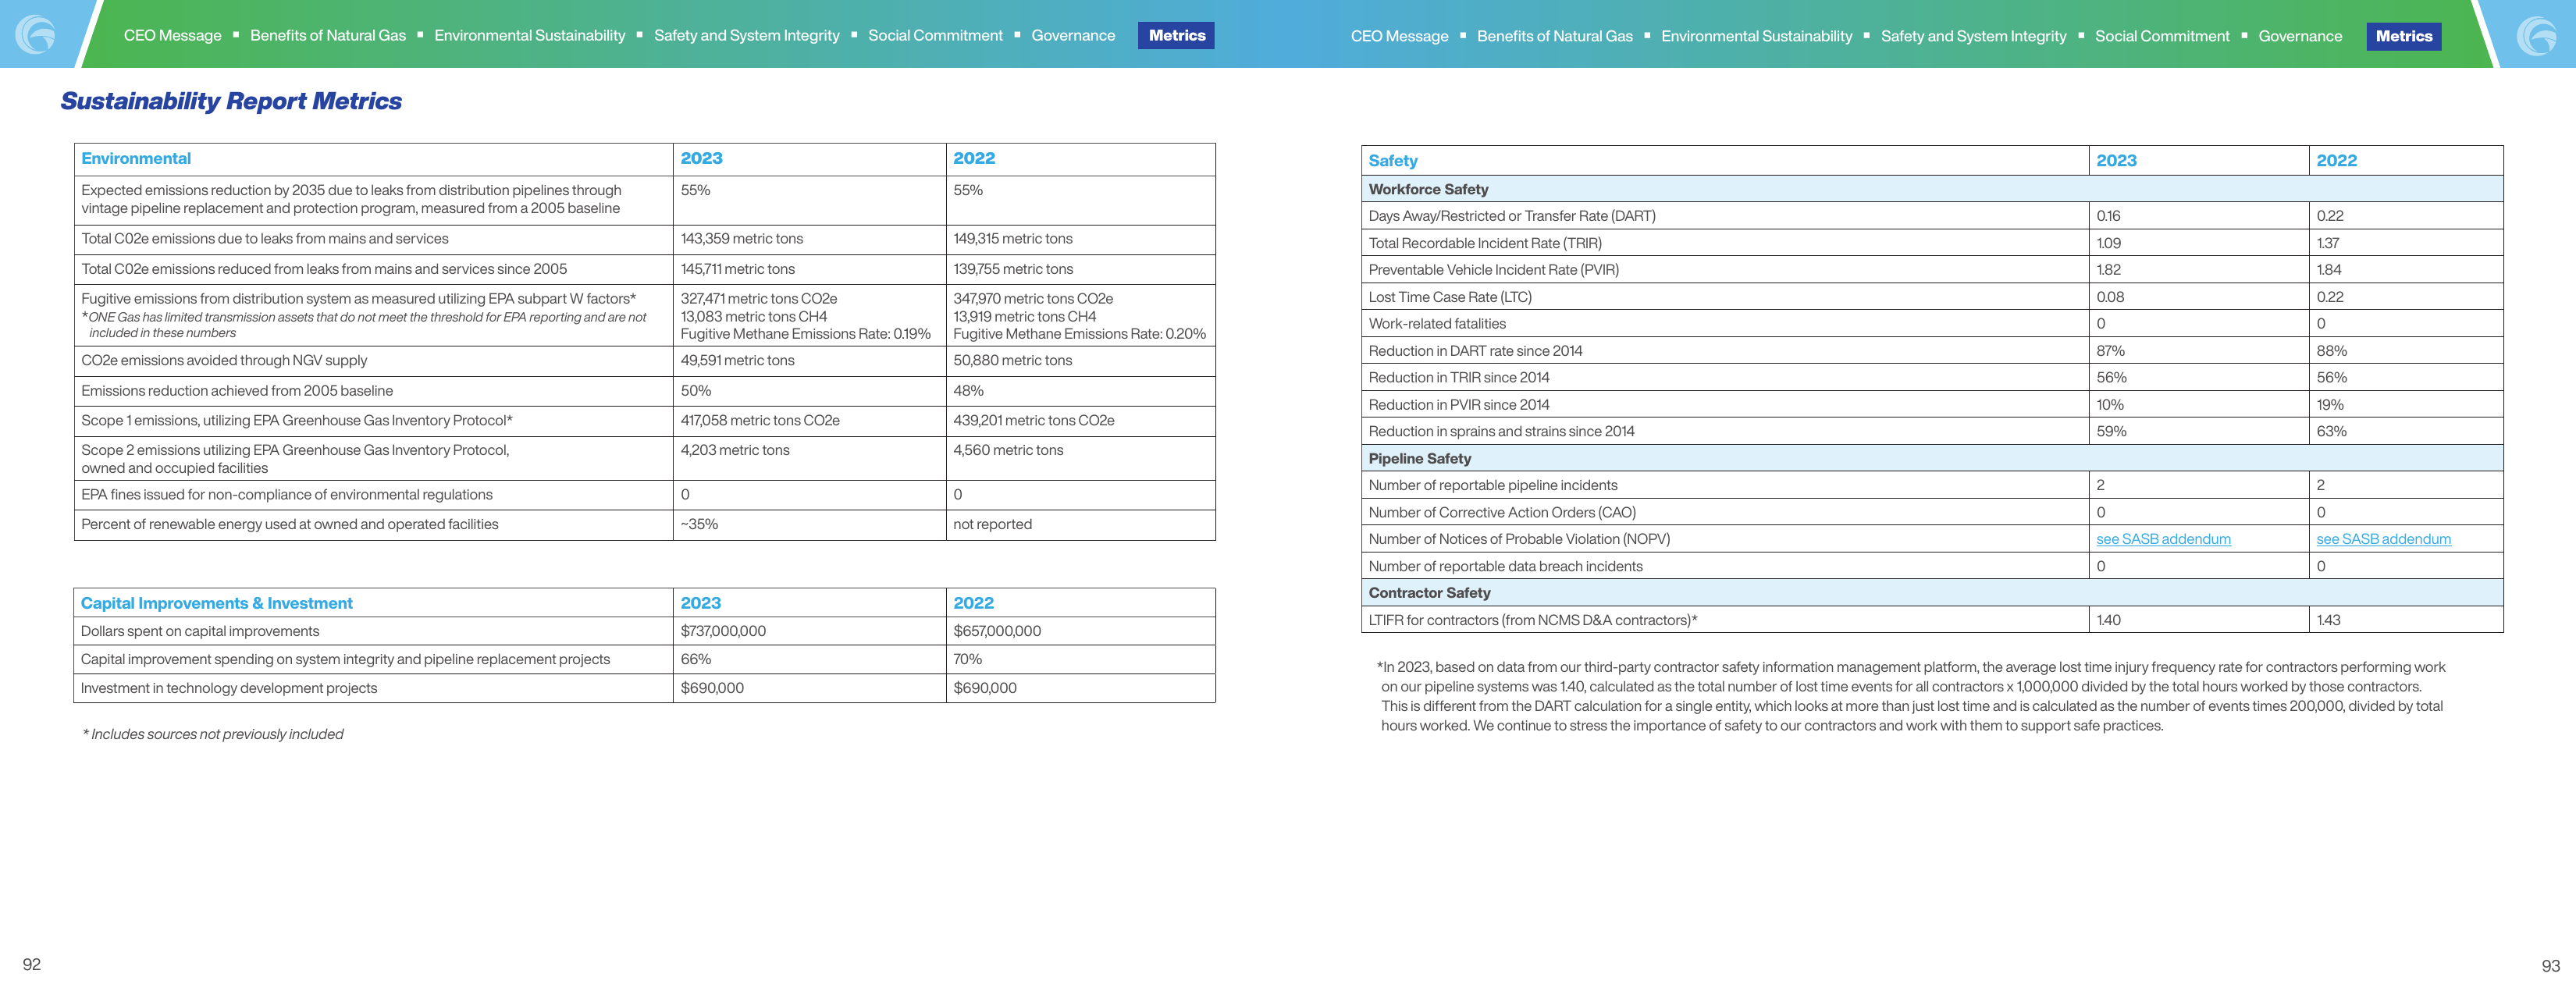The height and width of the screenshot is (995, 2576).
Task: Click the '1.40' contractor LTIFR value
Action: click(2108, 620)
